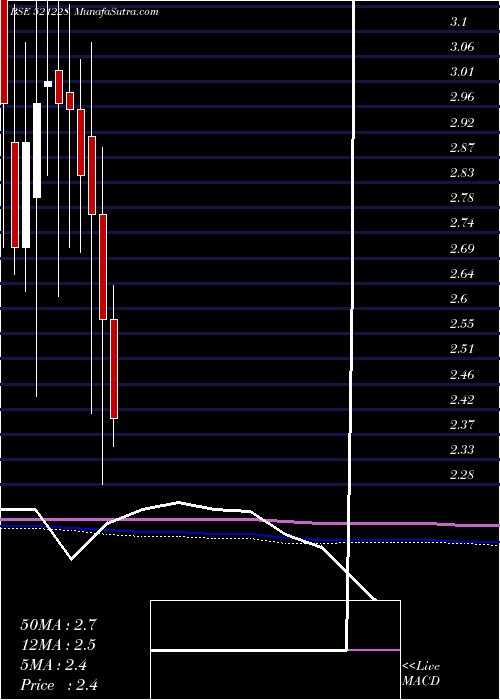Click the 50MA : 2.7 indicator text
Viewport: 500px width, 700px height.
pyautogui.click(x=58, y=625)
